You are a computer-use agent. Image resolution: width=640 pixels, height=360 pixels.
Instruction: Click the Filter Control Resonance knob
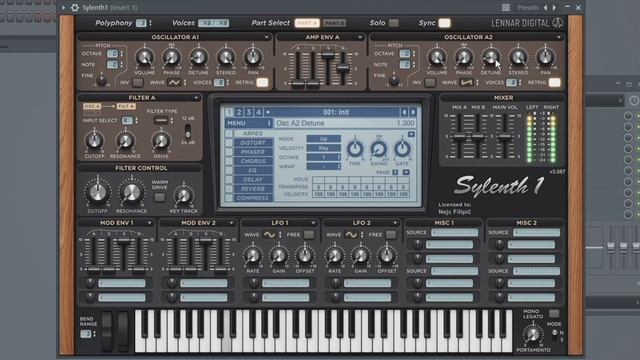(x=131, y=193)
